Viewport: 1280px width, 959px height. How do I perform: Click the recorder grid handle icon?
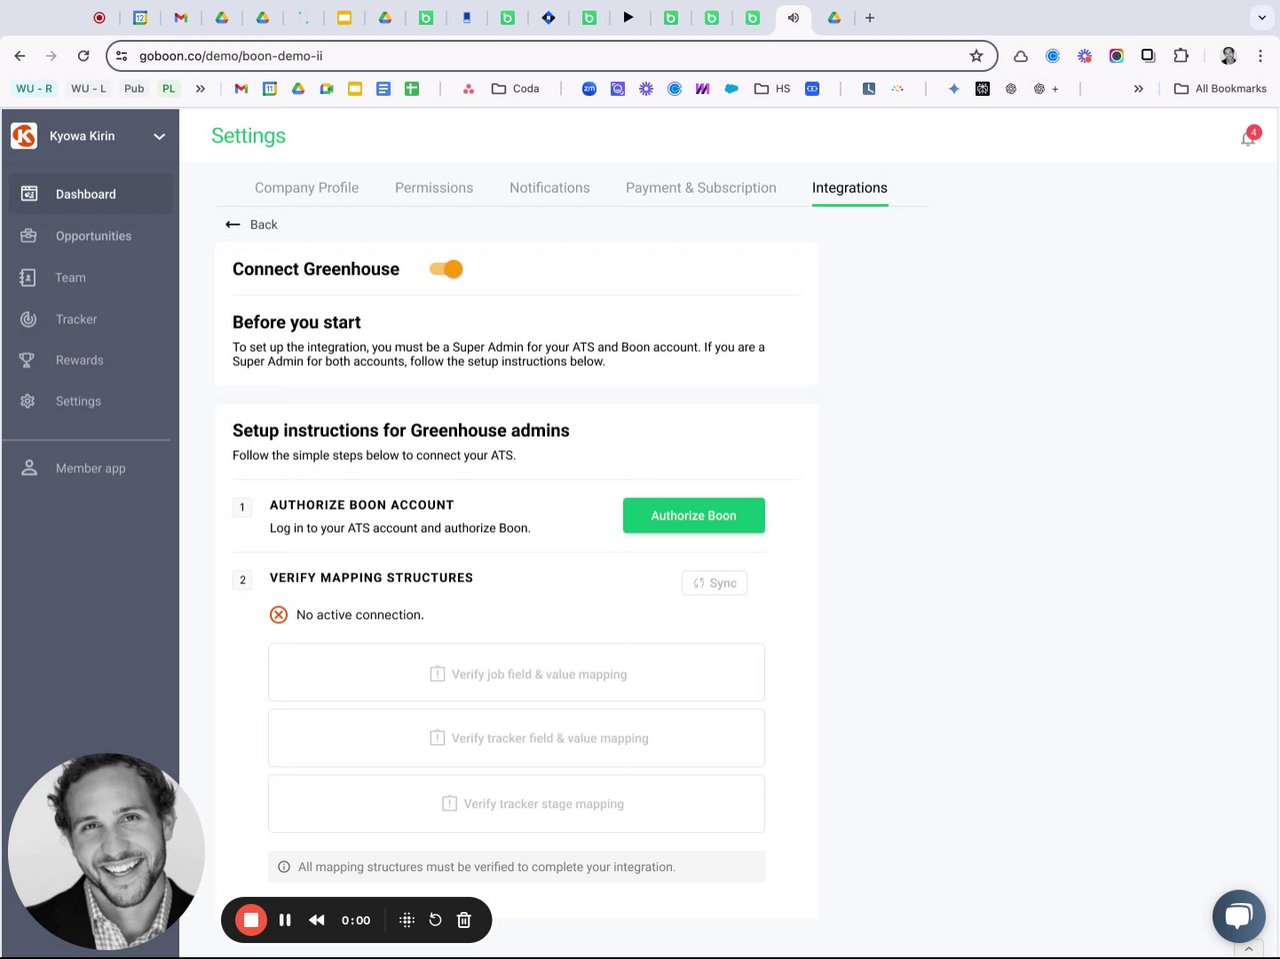tap(406, 920)
